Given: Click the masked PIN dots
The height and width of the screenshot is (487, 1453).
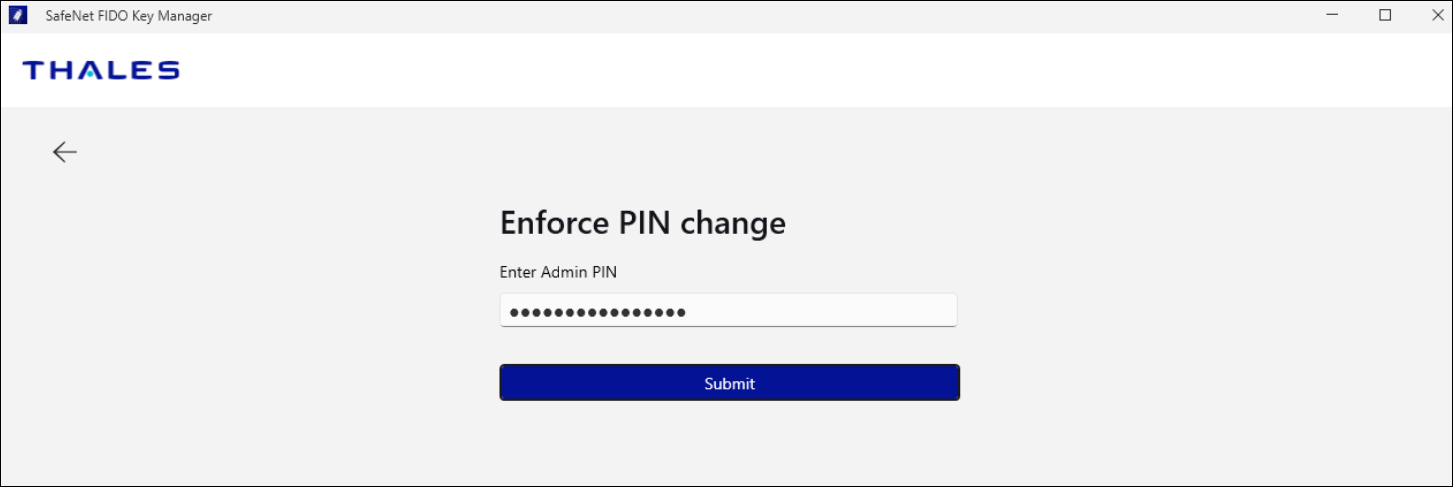Looking at the screenshot, I should [597, 313].
